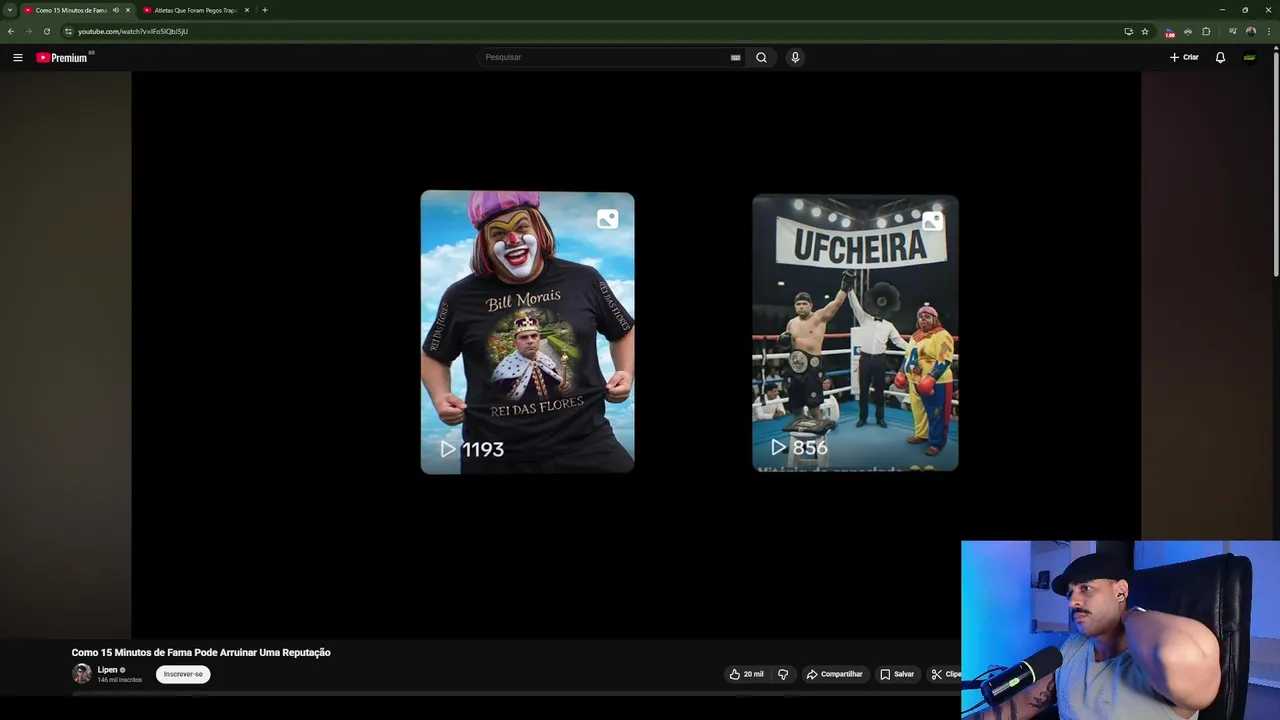Start voice search with microphone icon
The width and height of the screenshot is (1280, 720).
pos(795,57)
